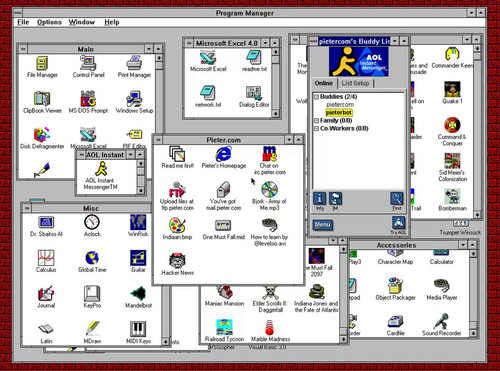
Task: Click the Excel group scroll-up arrow
Action: coord(275,52)
